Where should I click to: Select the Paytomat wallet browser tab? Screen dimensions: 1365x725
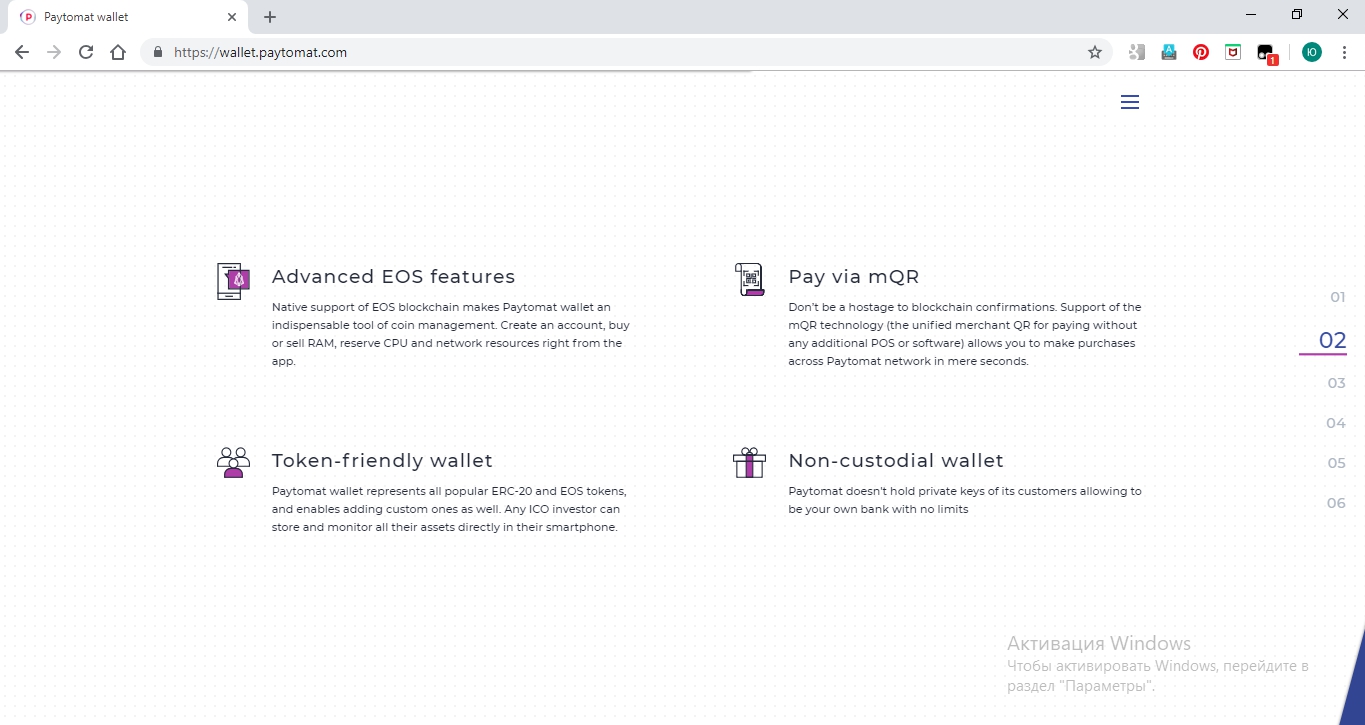pos(120,17)
